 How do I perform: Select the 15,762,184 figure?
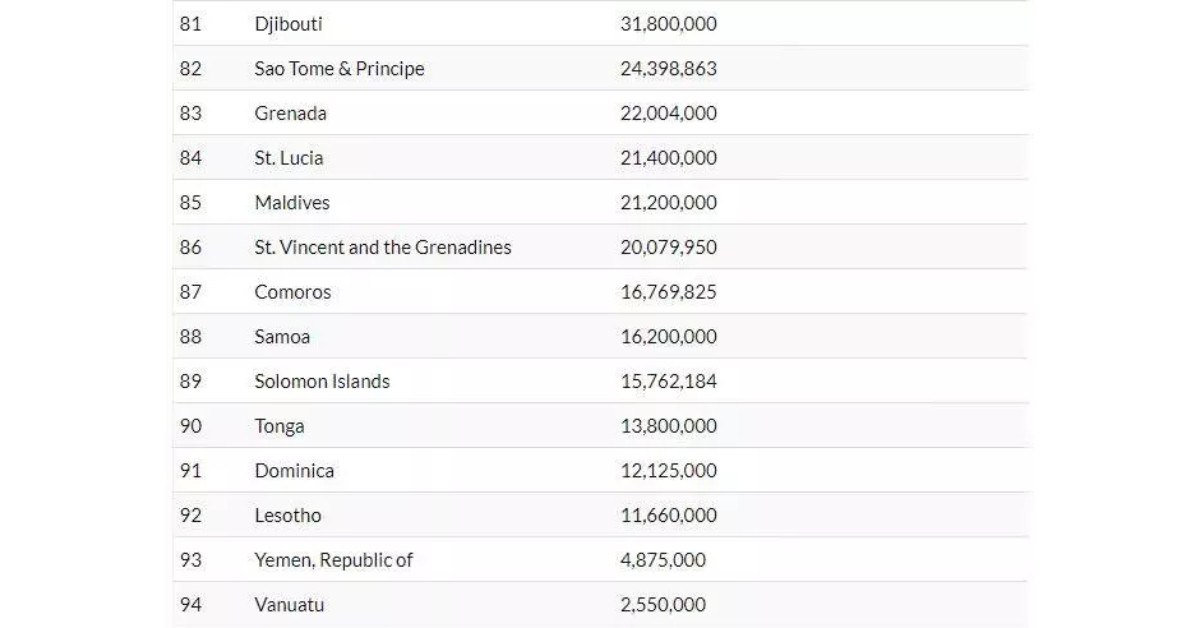669,381
